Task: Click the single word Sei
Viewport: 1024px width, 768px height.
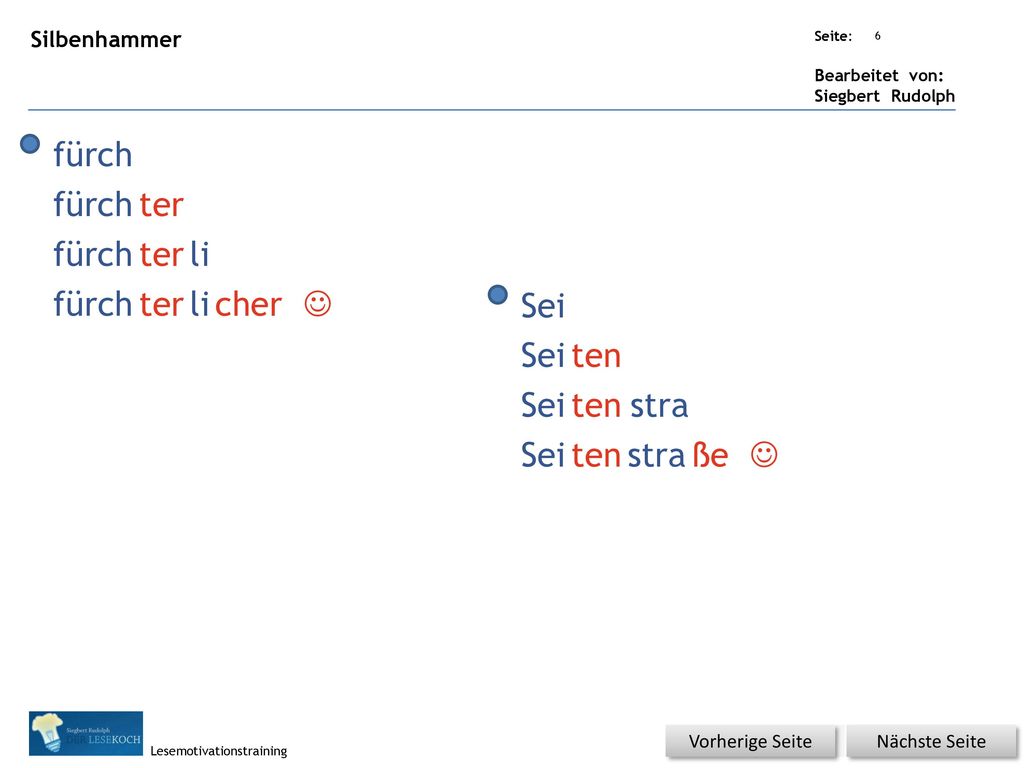Action: [543, 306]
